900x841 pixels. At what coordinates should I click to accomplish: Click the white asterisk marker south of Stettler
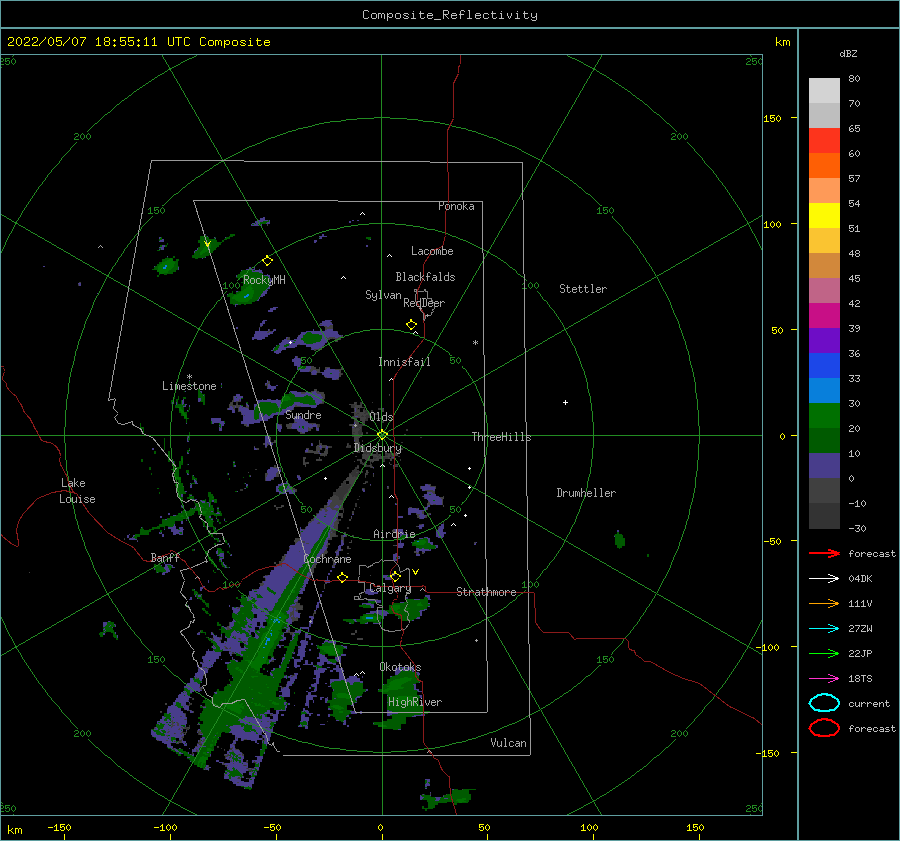click(x=475, y=343)
